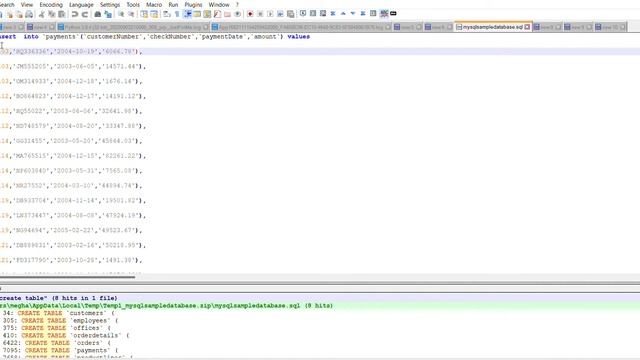Viewport: 640px width, 360px height.
Task: Close the mysqlsampledatabase.sql tab
Action: [x=527, y=27]
